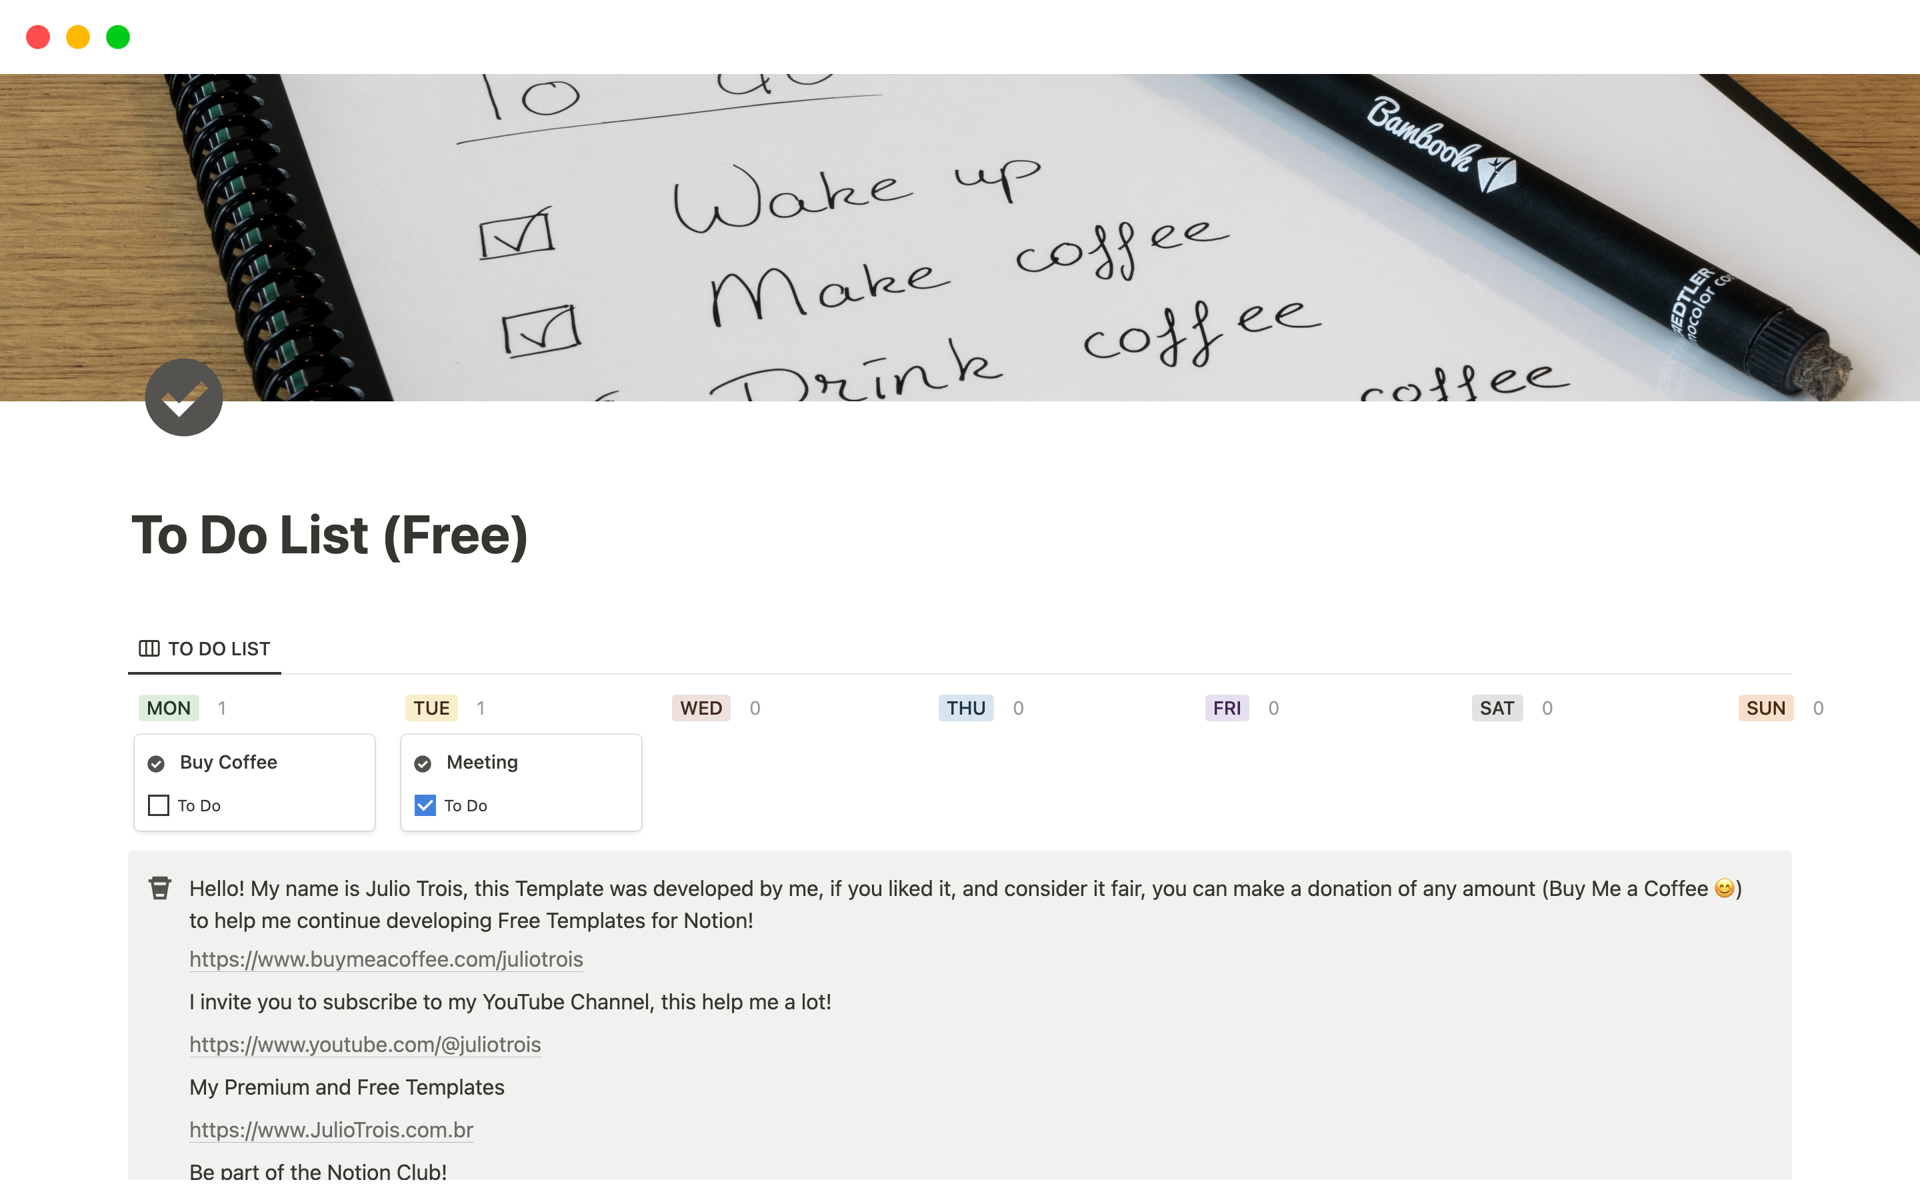The width and height of the screenshot is (1920, 1200).
Task: Click the dark circular checkmark avatar icon
Action: 187,402
